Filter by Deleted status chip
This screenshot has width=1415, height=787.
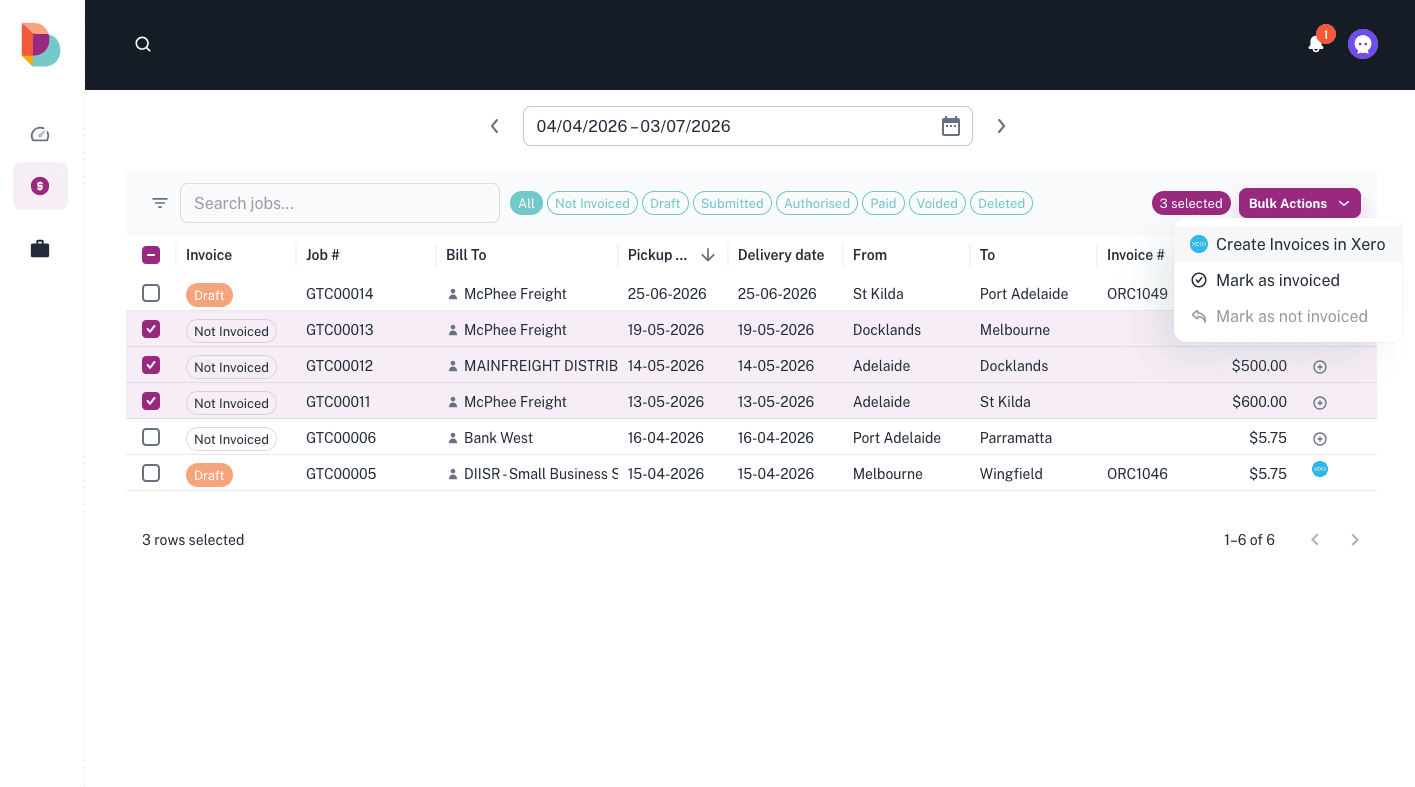coord(1001,203)
